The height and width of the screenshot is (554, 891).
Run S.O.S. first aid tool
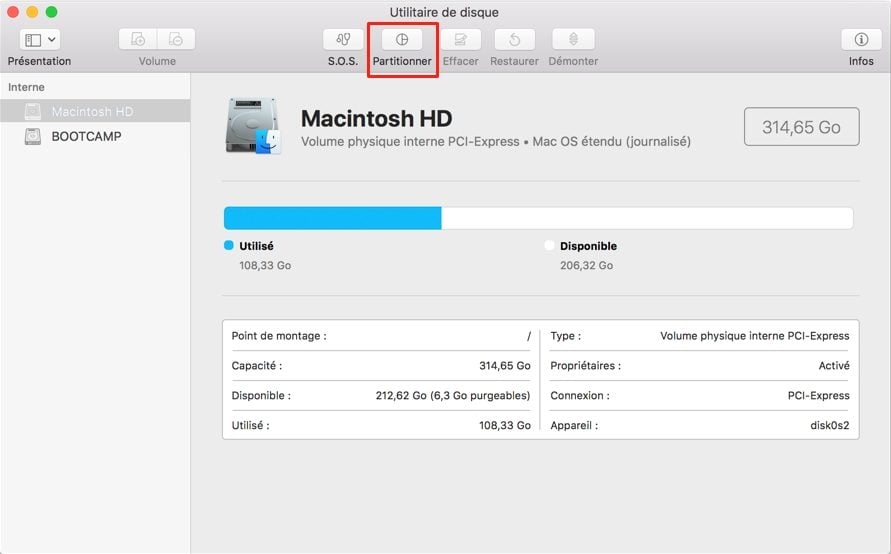[x=343, y=39]
